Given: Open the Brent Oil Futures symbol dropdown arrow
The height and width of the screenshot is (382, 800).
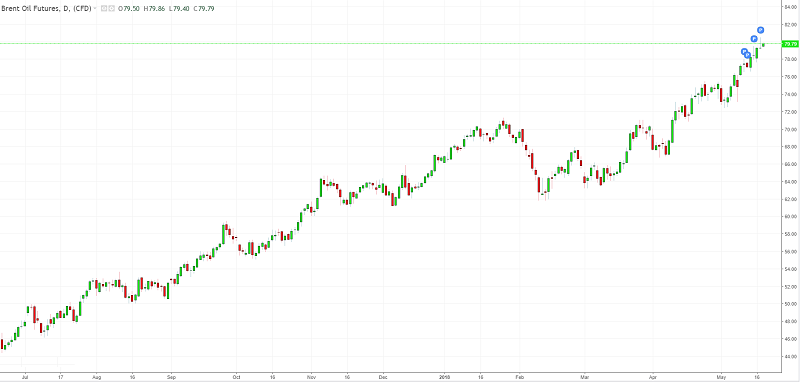Looking at the screenshot, I should click(x=95, y=9).
